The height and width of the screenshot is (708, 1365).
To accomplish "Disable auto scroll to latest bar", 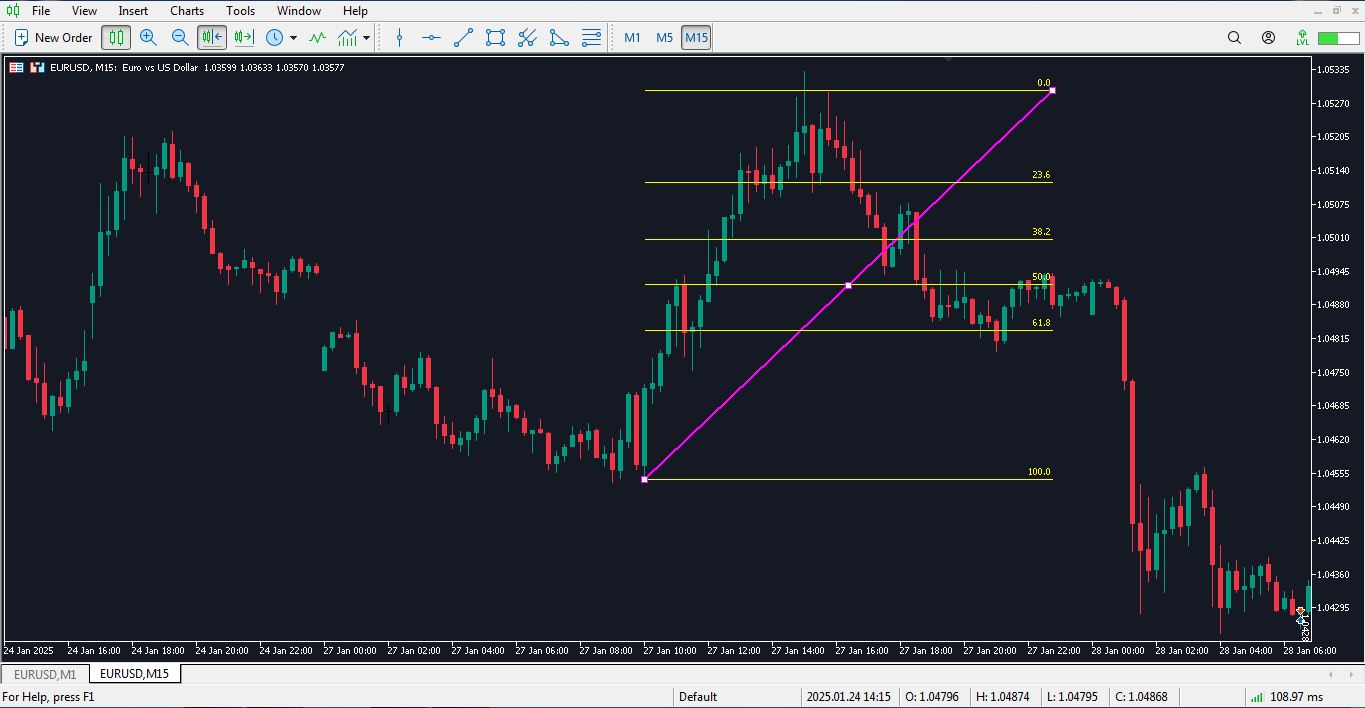I will [x=212, y=38].
